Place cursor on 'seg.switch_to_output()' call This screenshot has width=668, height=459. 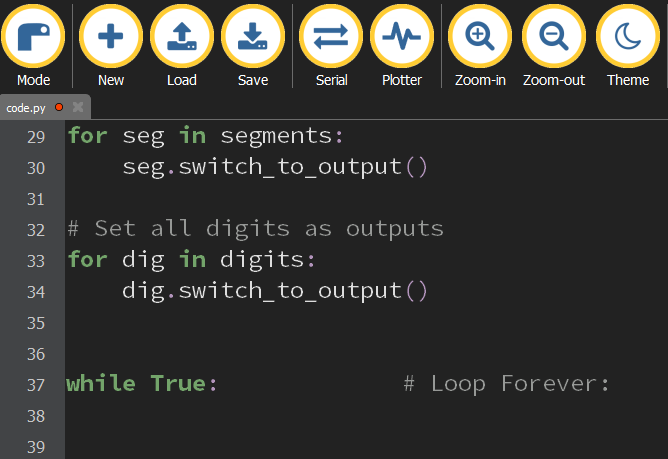(x=275, y=167)
